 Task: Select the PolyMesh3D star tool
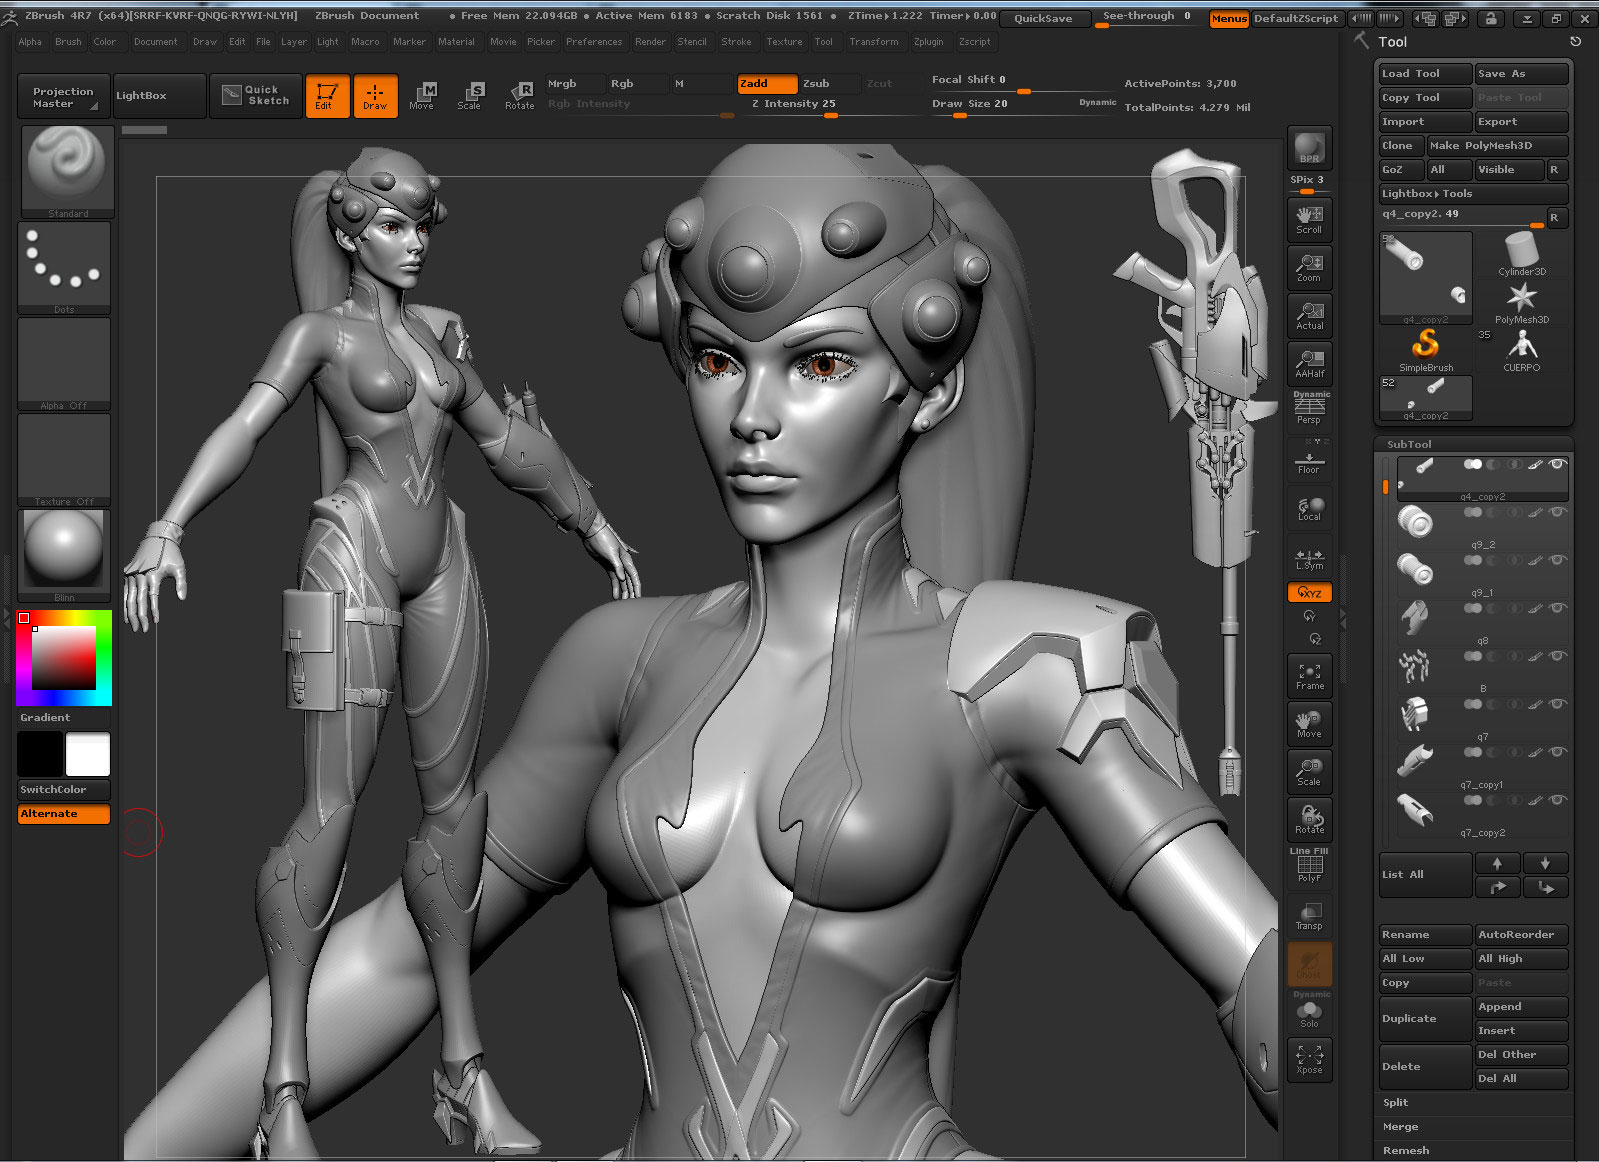1521,303
